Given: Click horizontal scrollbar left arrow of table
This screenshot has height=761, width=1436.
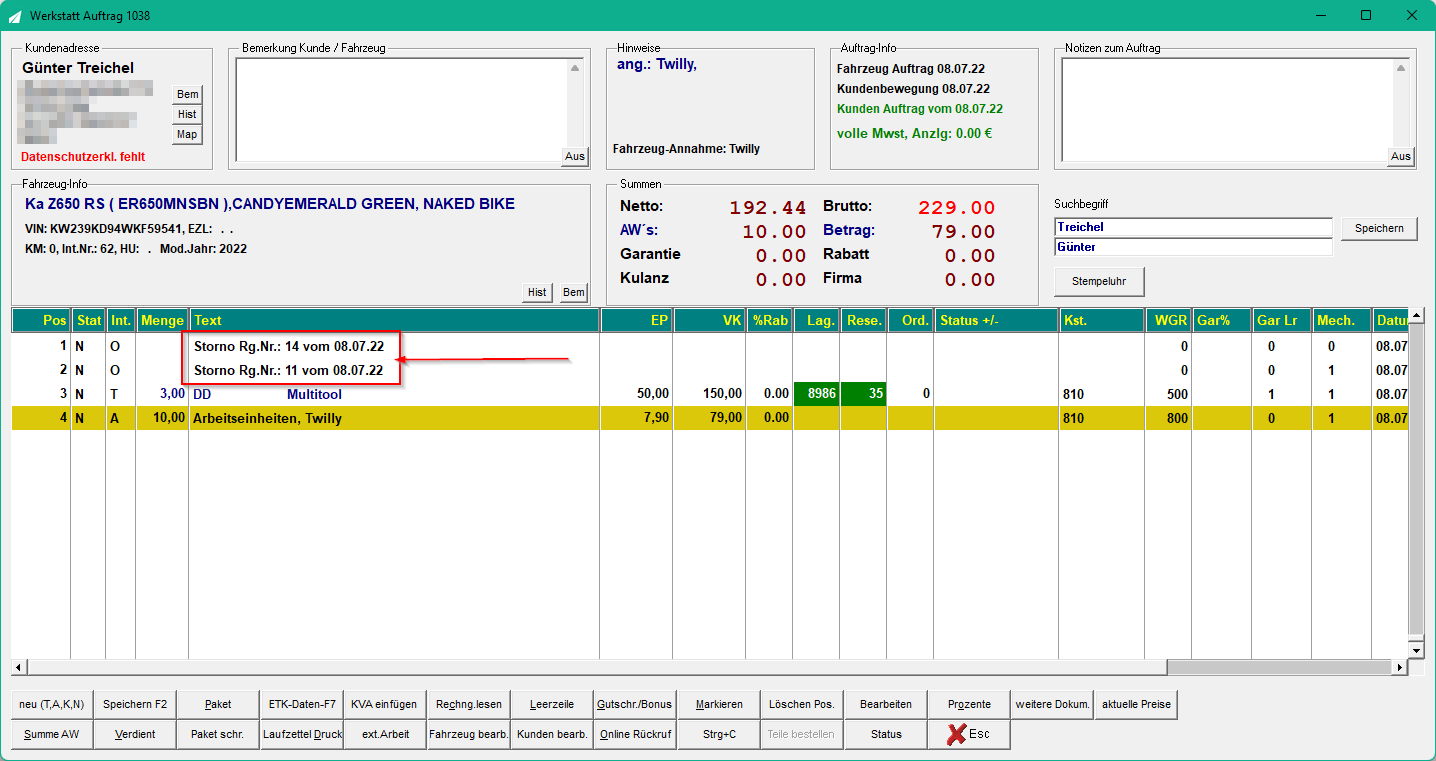Looking at the screenshot, I should point(18,667).
